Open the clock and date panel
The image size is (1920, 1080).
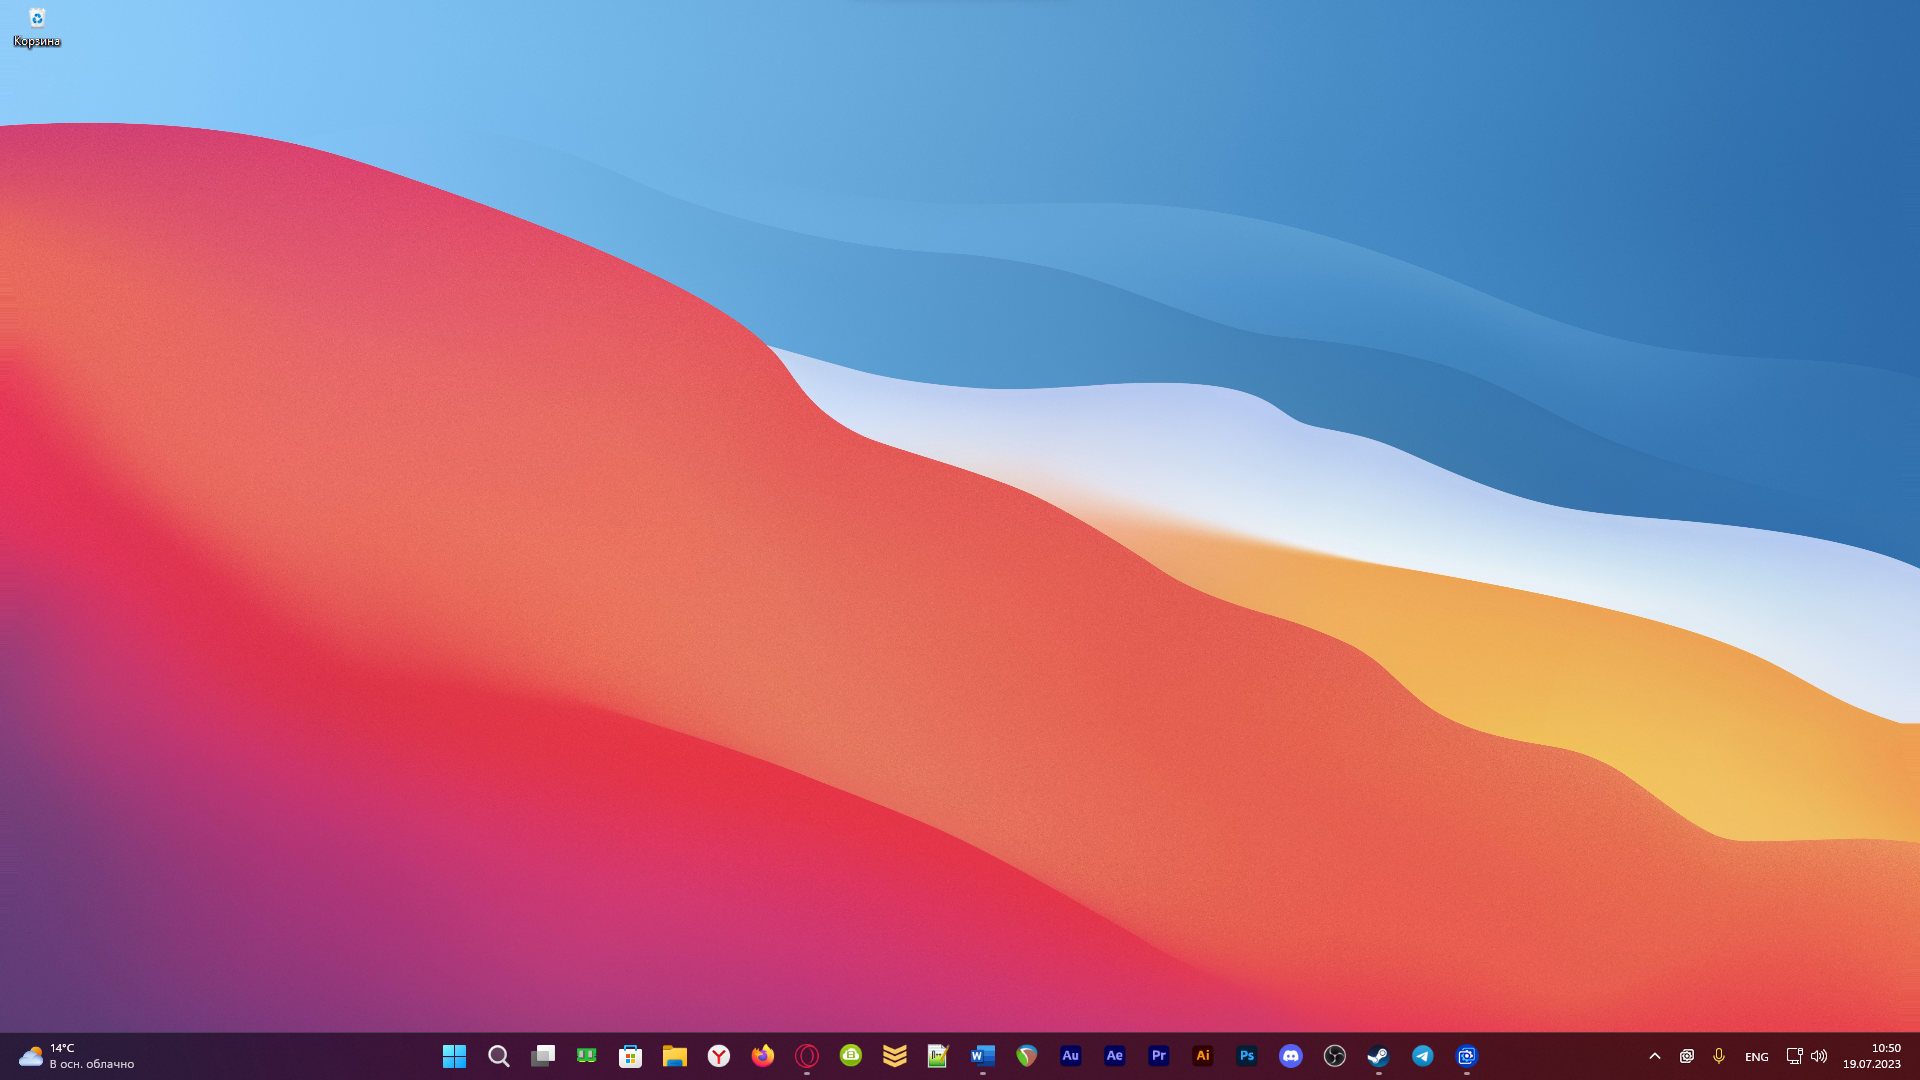click(1871, 1056)
